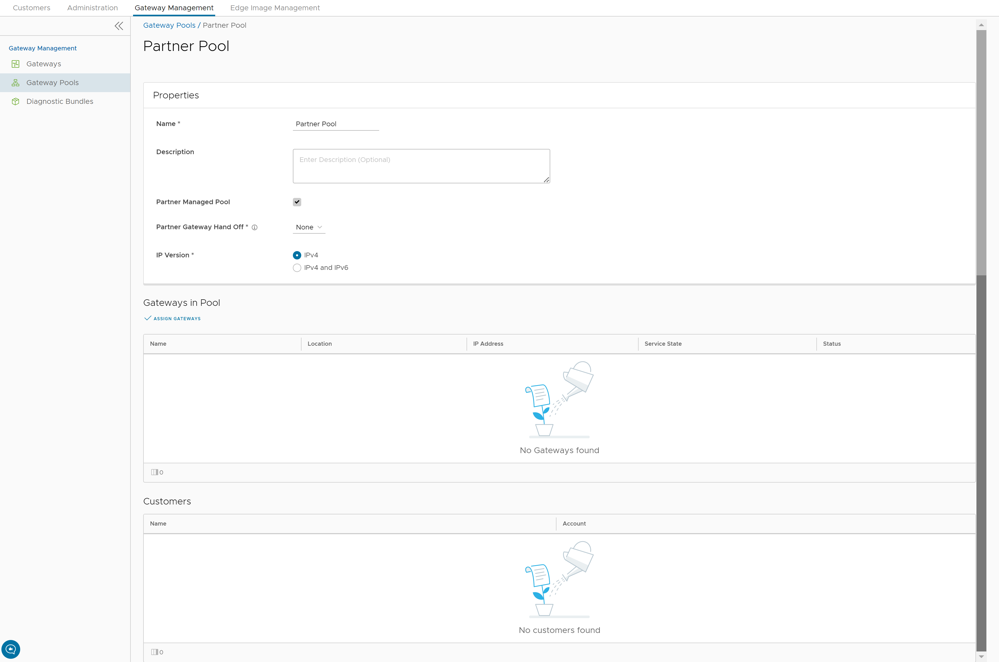Select the IPv4 radio button
The height and width of the screenshot is (662, 999).
pos(297,256)
